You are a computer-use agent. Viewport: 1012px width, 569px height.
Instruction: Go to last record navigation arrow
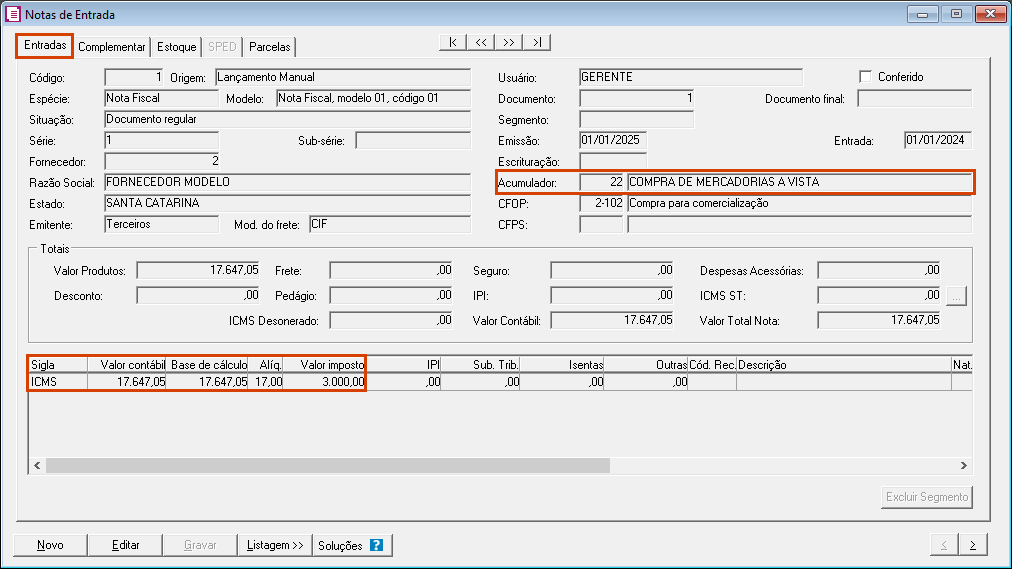click(537, 42)
